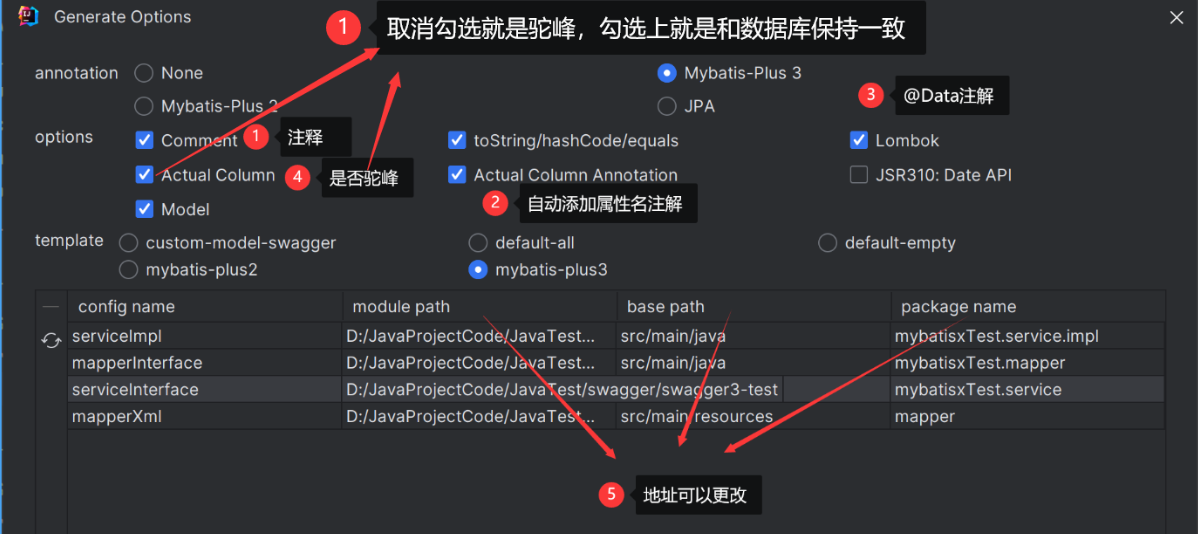Pick the custom-model-swagger template
The height and width of the screenshot is (534, 1198).
(129, 243)
